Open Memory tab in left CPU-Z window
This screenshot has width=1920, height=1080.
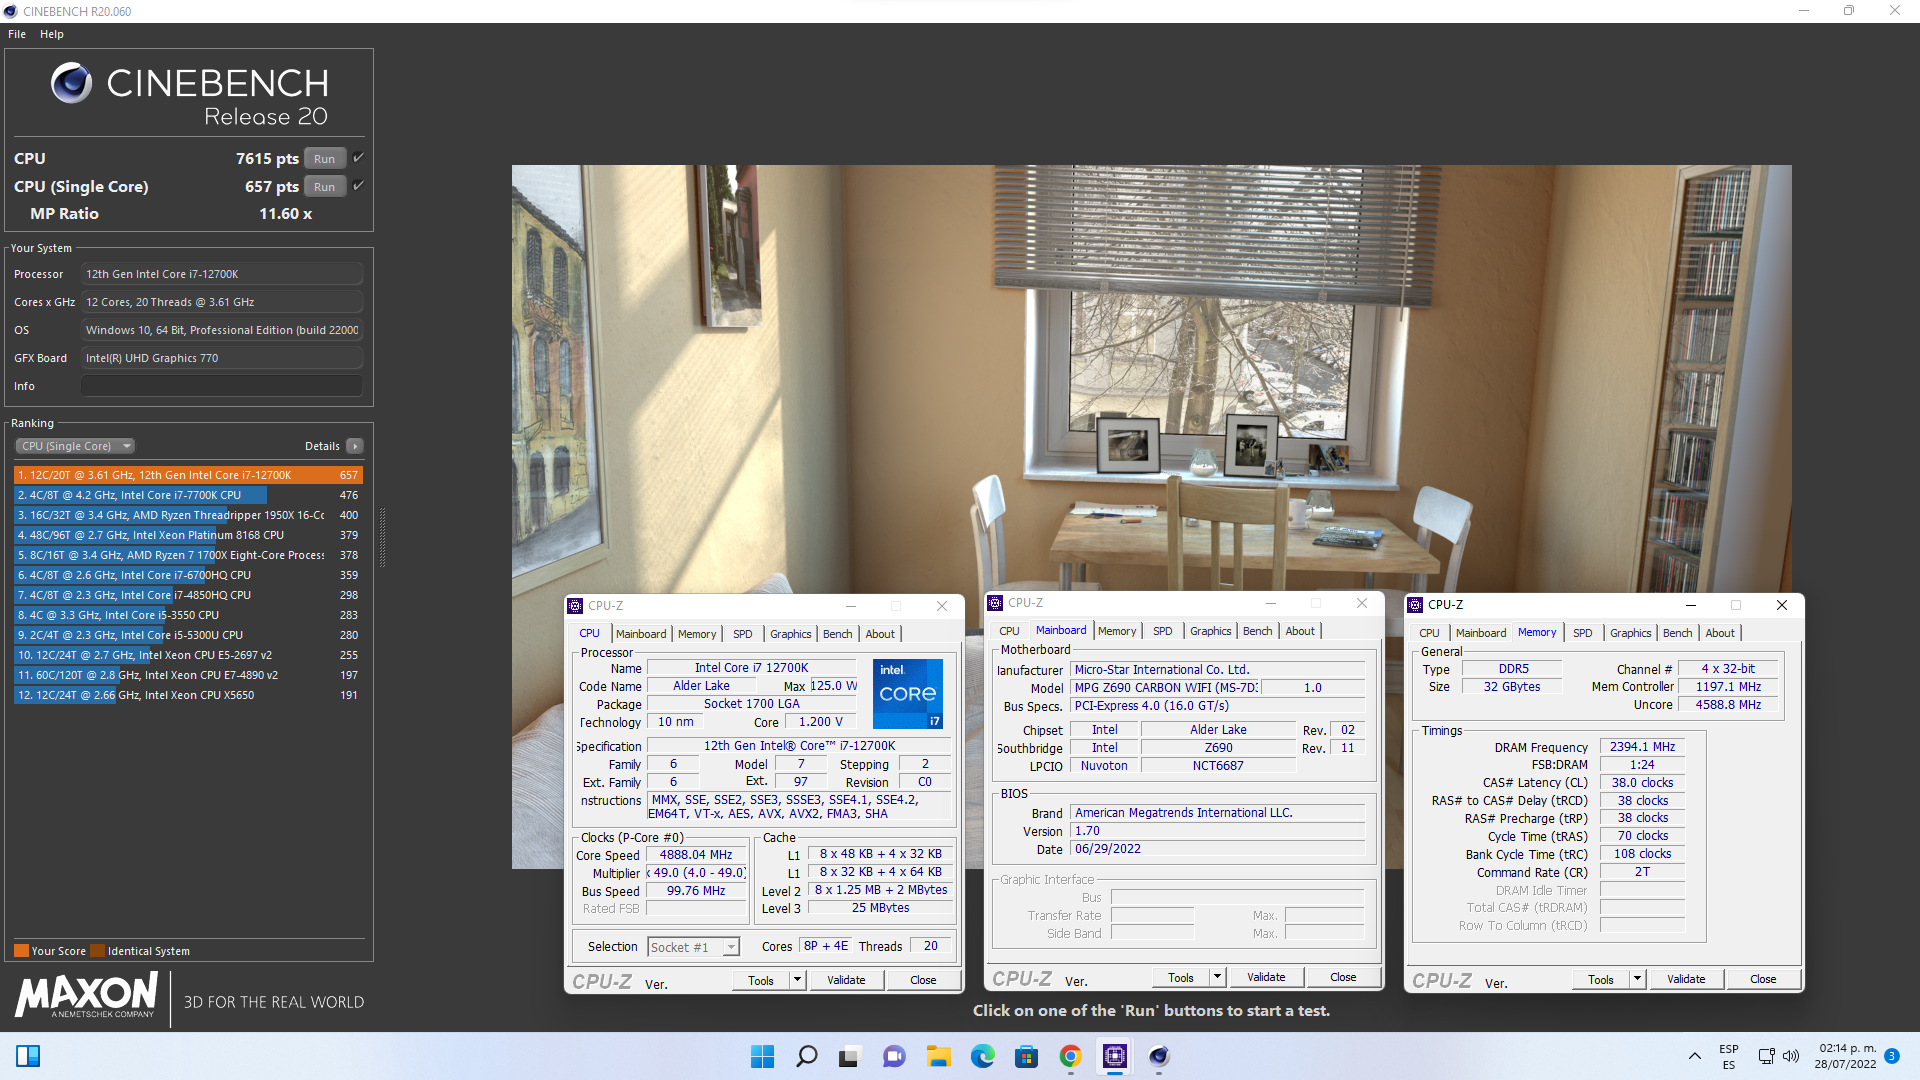click(697, 634)
